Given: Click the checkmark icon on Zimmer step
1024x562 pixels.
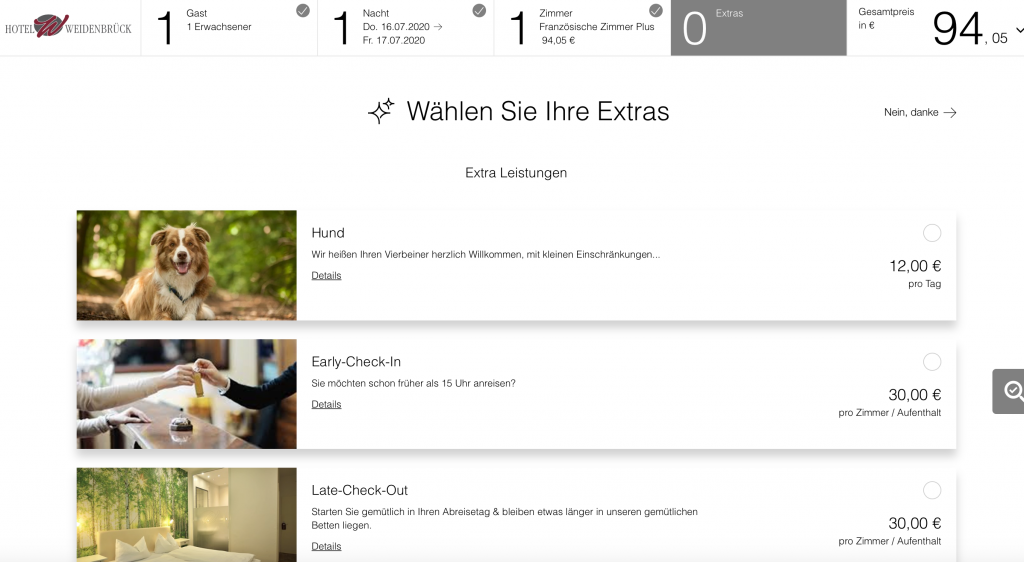Looking at the screenshot, I should (656, 10).
